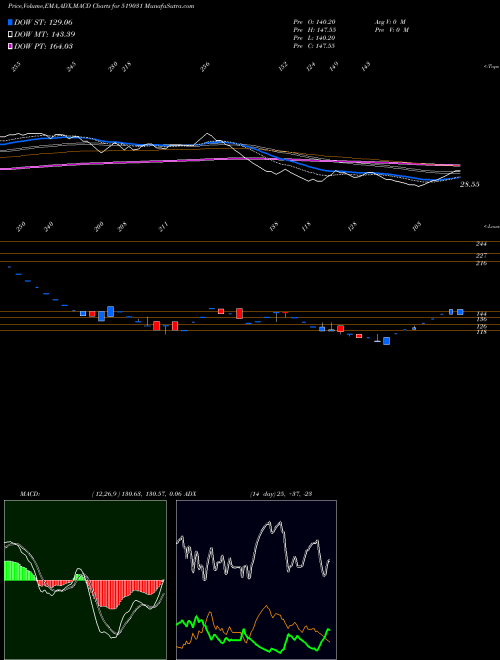Select the chart title mentioning MunafaSutra.com
The height and width of the screenshot is (660, 500).
click(101, 7)
